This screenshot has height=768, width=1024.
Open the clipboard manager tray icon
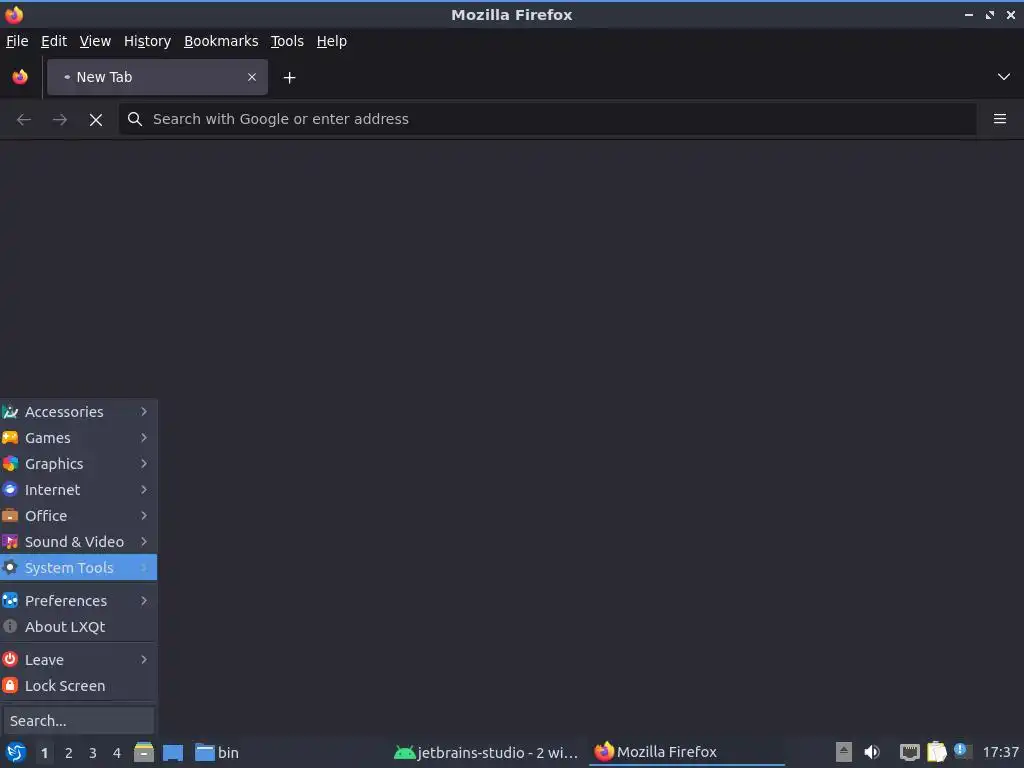(936, 752)
